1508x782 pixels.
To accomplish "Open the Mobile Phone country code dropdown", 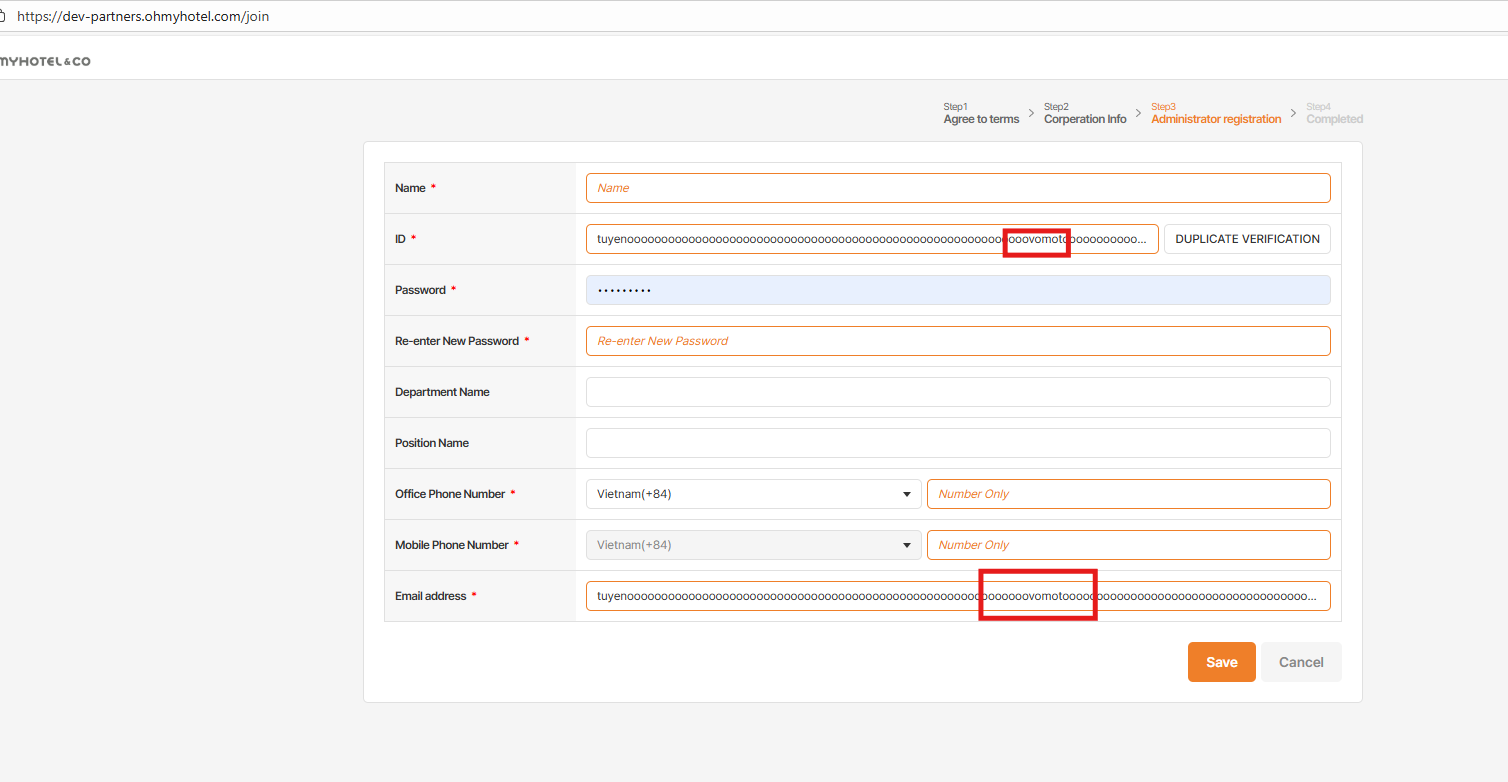I will pos(753,545).
